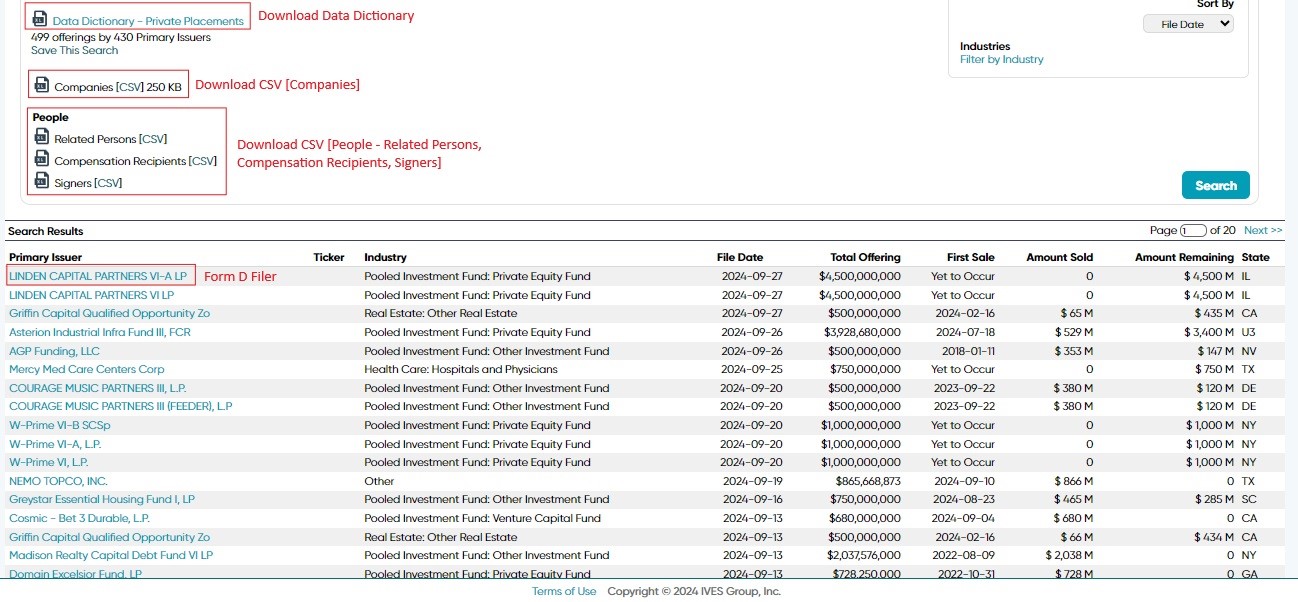1298x602 pixels.
Task: Open COURAGE MUSIC PARTNERS III (FEEDER), L.P
Action: click(121, 406)
